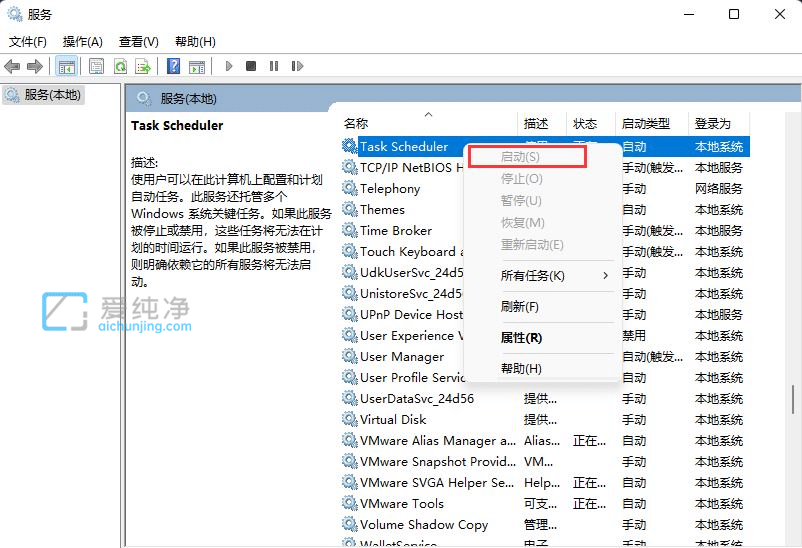
Task: Click gear icon beside Volume Shadow Copy
Action: [x=350, y=524]
